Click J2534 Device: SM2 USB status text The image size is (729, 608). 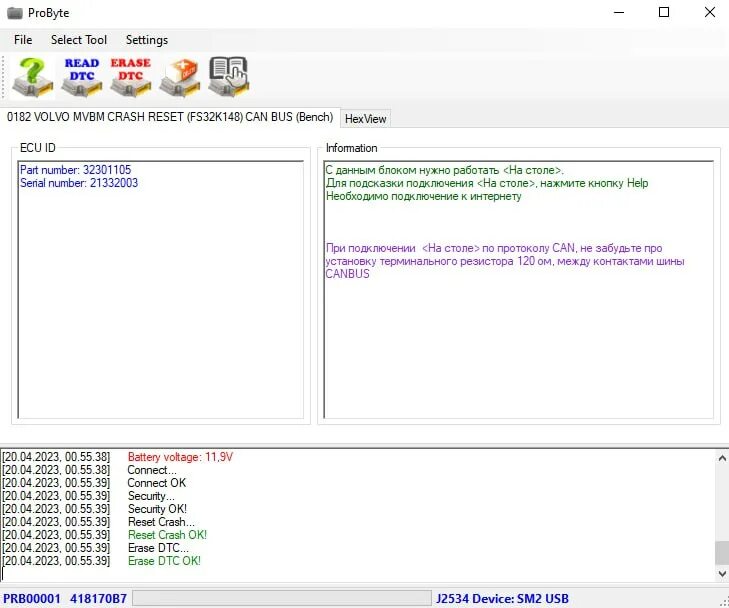[502, 598]
